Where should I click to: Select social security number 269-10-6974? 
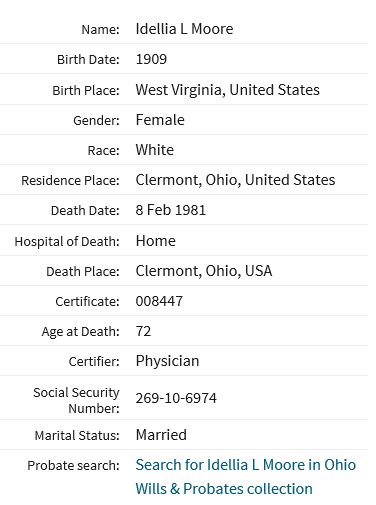(176, 398)
